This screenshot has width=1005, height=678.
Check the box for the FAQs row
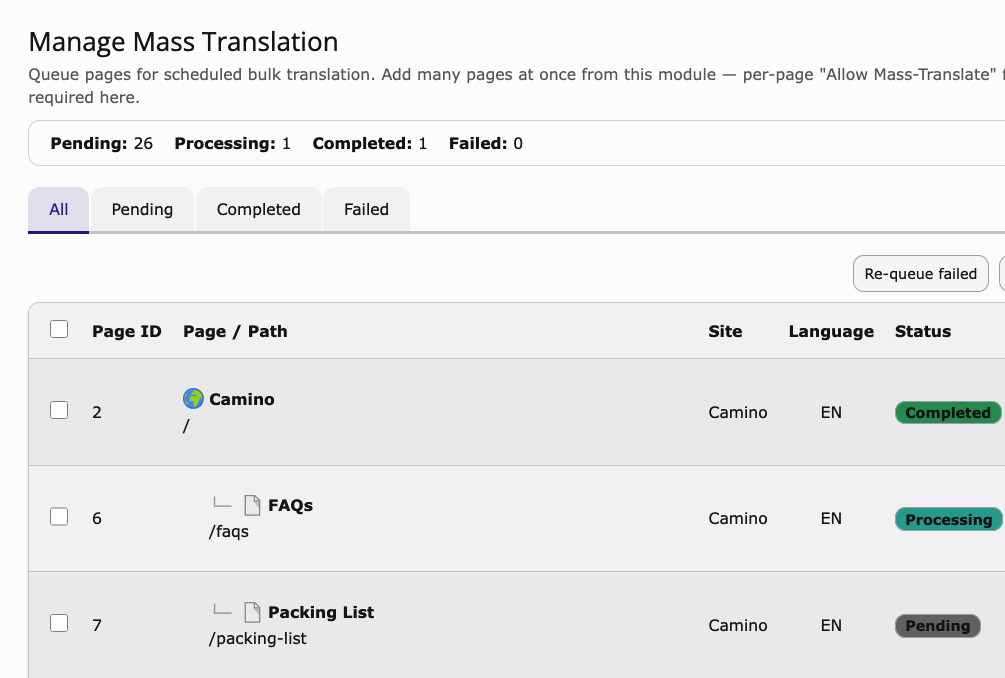click(x=59, y=517)
